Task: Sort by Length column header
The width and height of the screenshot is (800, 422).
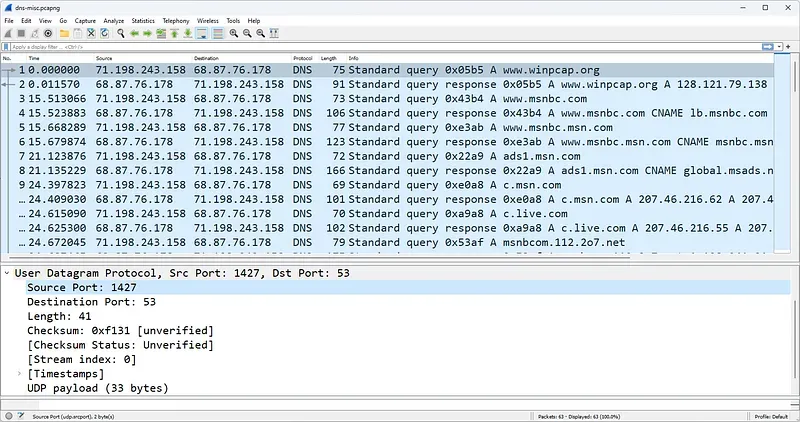Action: (333, 58)
